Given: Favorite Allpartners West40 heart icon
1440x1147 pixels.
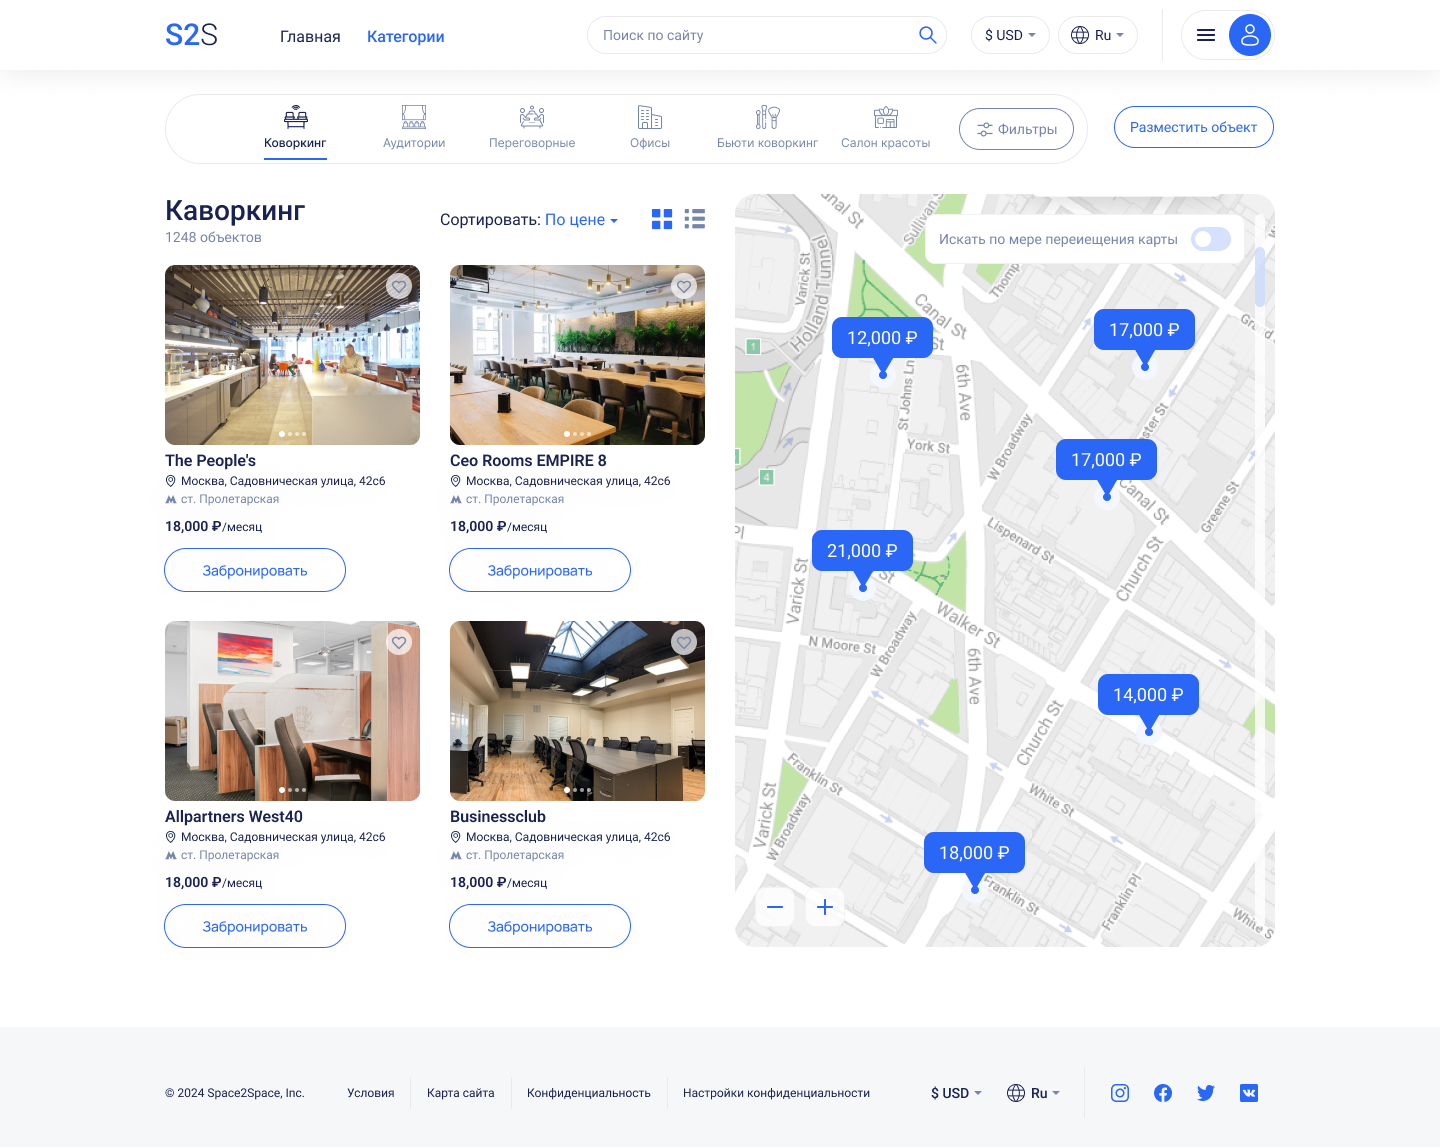Looking at the screenshot, I should tap(399, 642).
